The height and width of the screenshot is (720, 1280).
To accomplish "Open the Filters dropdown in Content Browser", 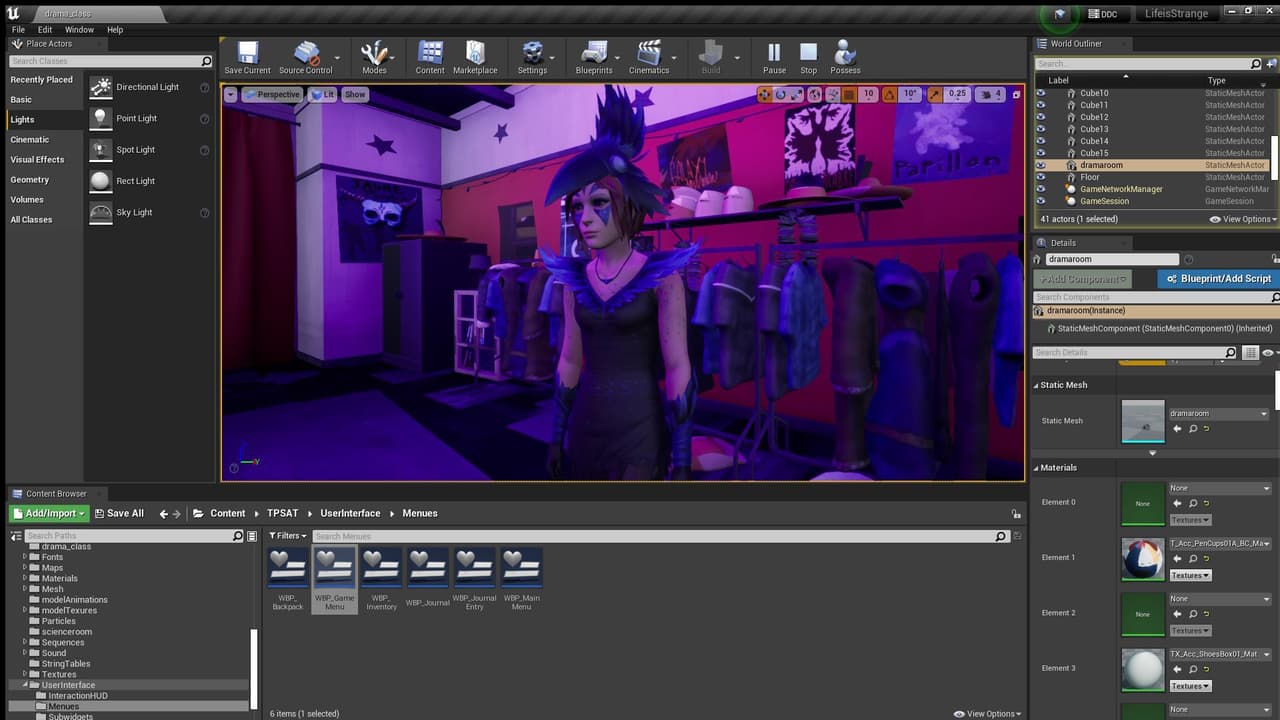I will click(x=288, y=536).
